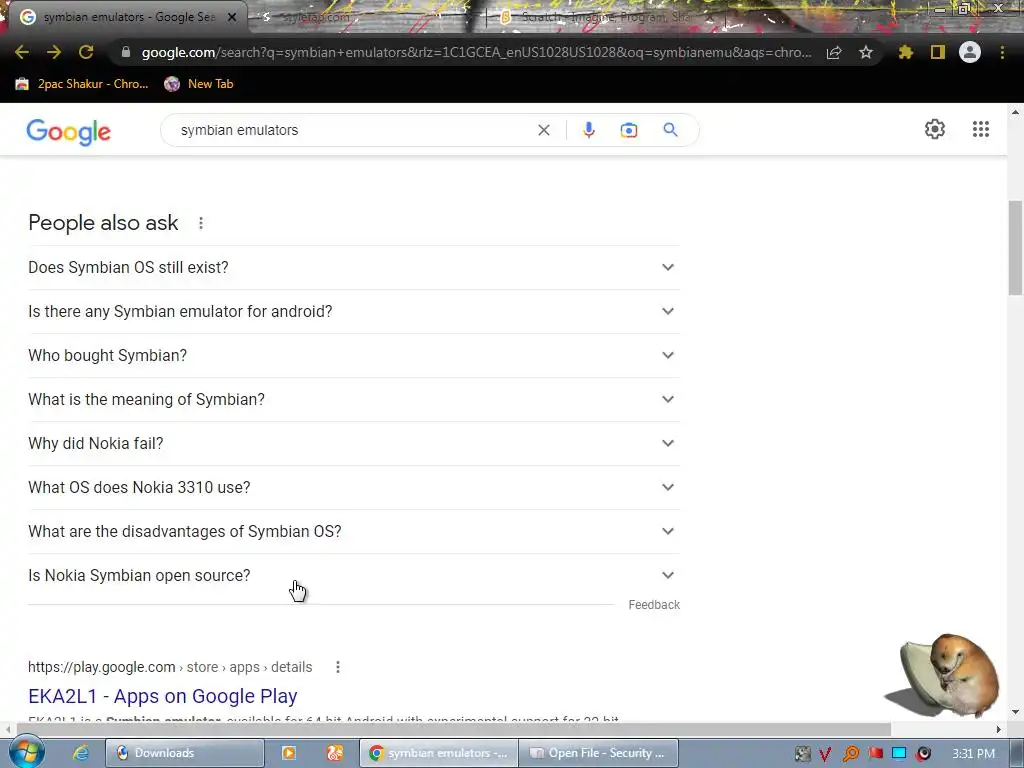Viewport: 1024px width, 768px height.
Task: Expand 'Is Nokia Symbian open source?'
Action: [x=354, y=575]
